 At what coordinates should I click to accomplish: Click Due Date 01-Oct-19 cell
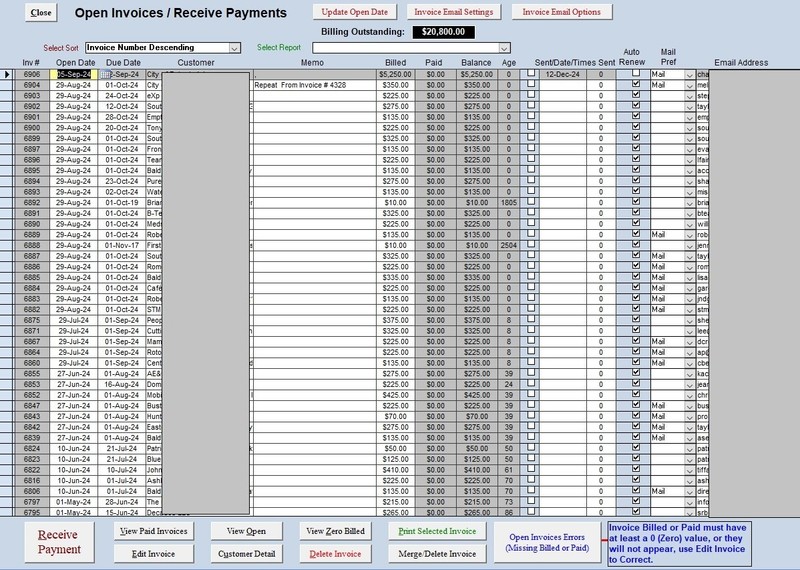coord(121,203)
